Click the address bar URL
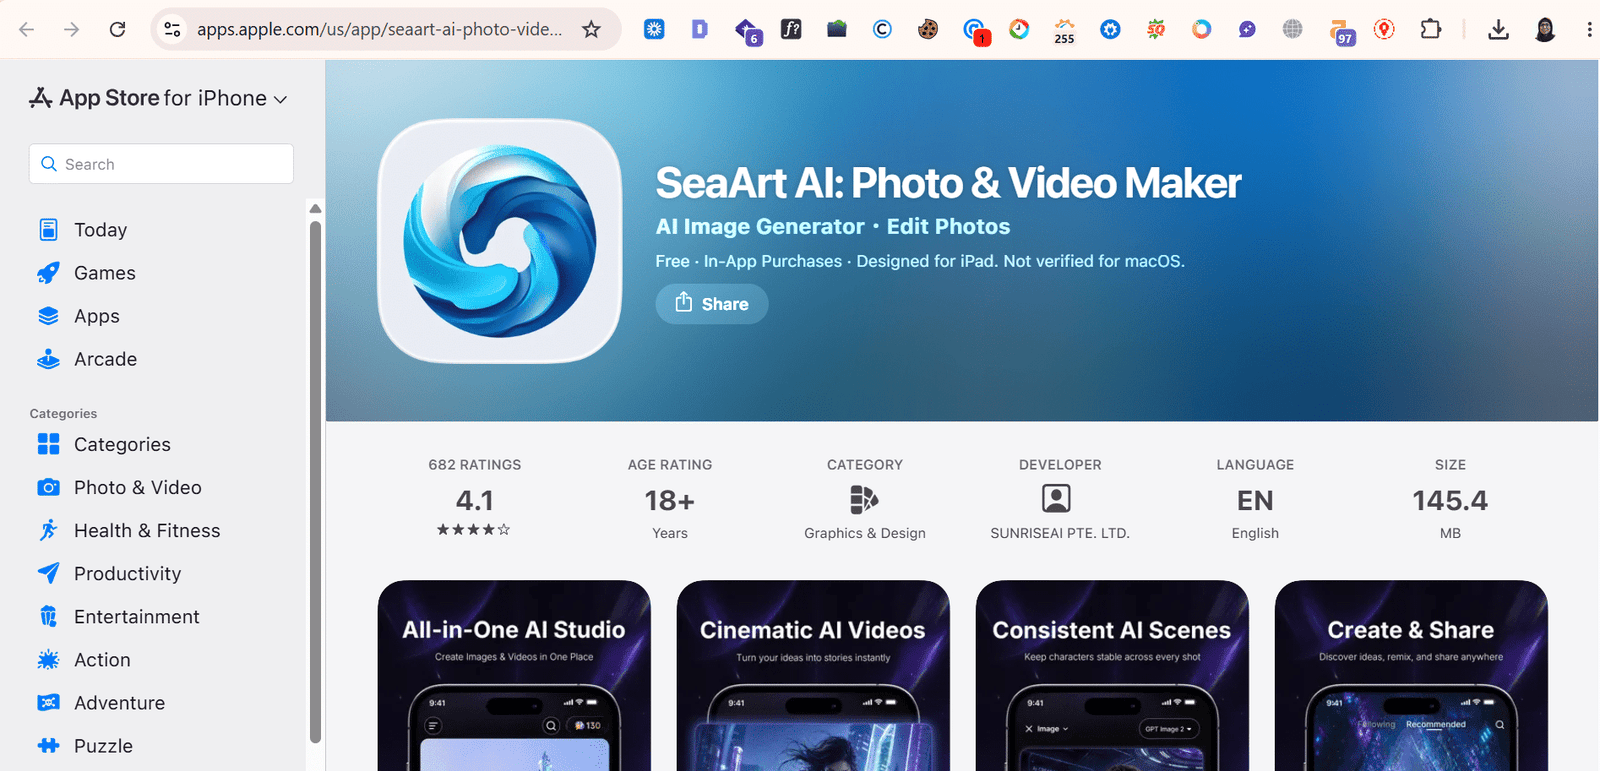This screenshot has width=1600, height=771. click(x=379, y=29)
